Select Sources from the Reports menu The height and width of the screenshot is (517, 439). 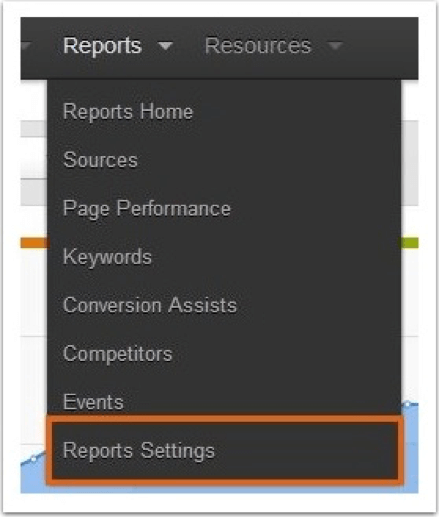click(x=100, y=160)
